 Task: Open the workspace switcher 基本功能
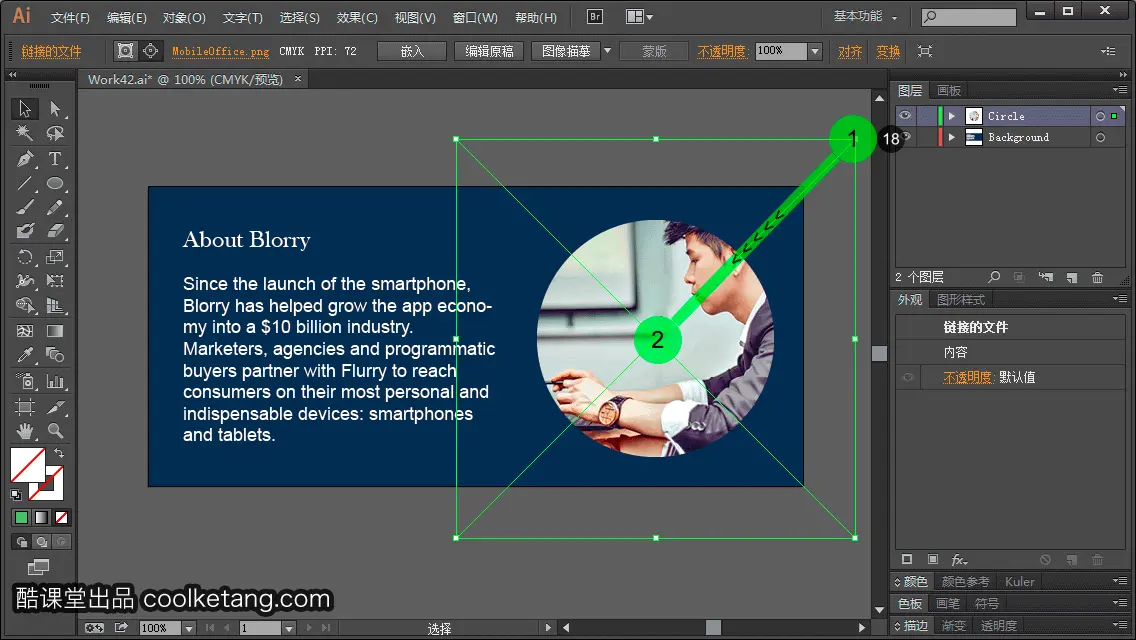(865, 16)
